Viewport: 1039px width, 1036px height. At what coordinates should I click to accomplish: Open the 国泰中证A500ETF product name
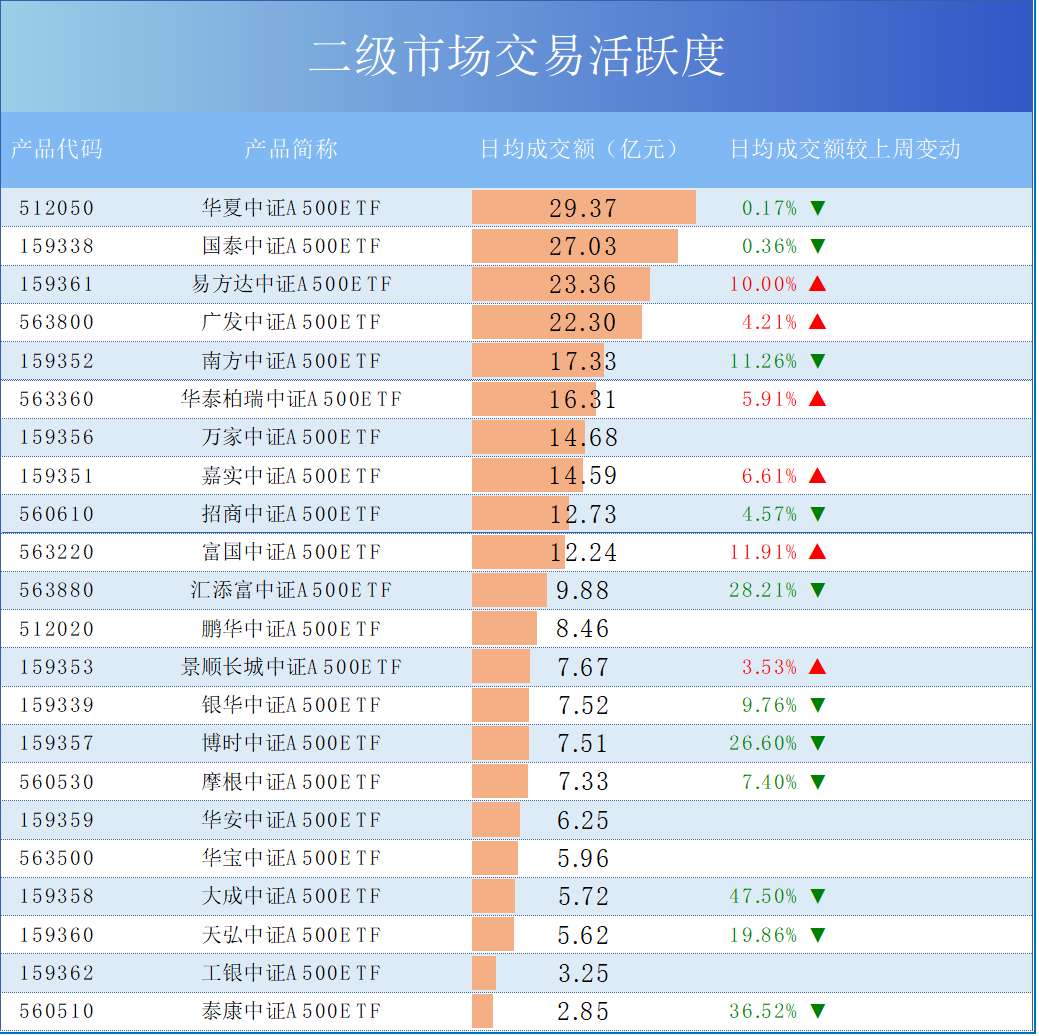pyautogui.click(x=290, y=246)
